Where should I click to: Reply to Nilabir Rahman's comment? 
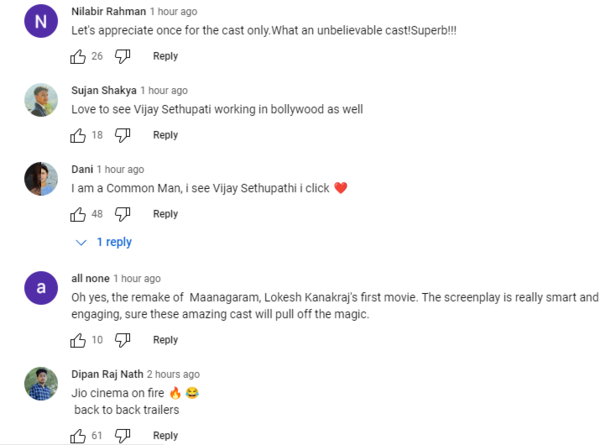pyautogui.click(x=165, y=56)
